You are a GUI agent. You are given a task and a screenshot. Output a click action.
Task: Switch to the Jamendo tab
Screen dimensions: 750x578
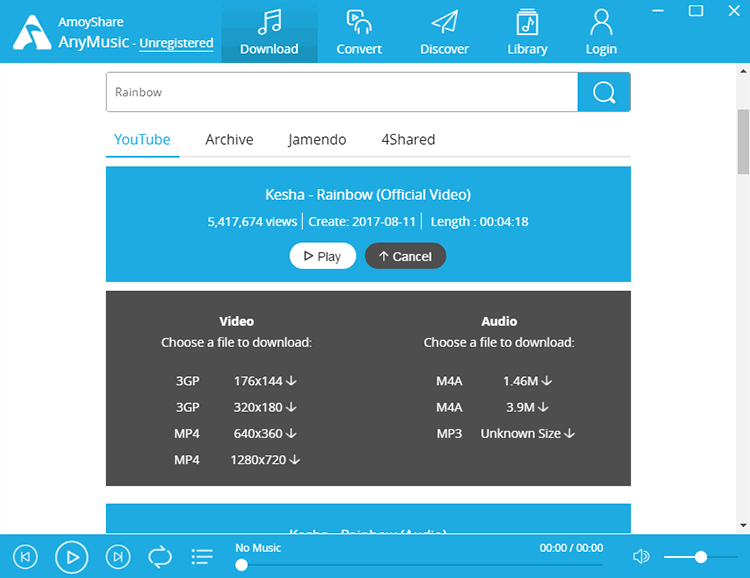click(x=317, y=140)
